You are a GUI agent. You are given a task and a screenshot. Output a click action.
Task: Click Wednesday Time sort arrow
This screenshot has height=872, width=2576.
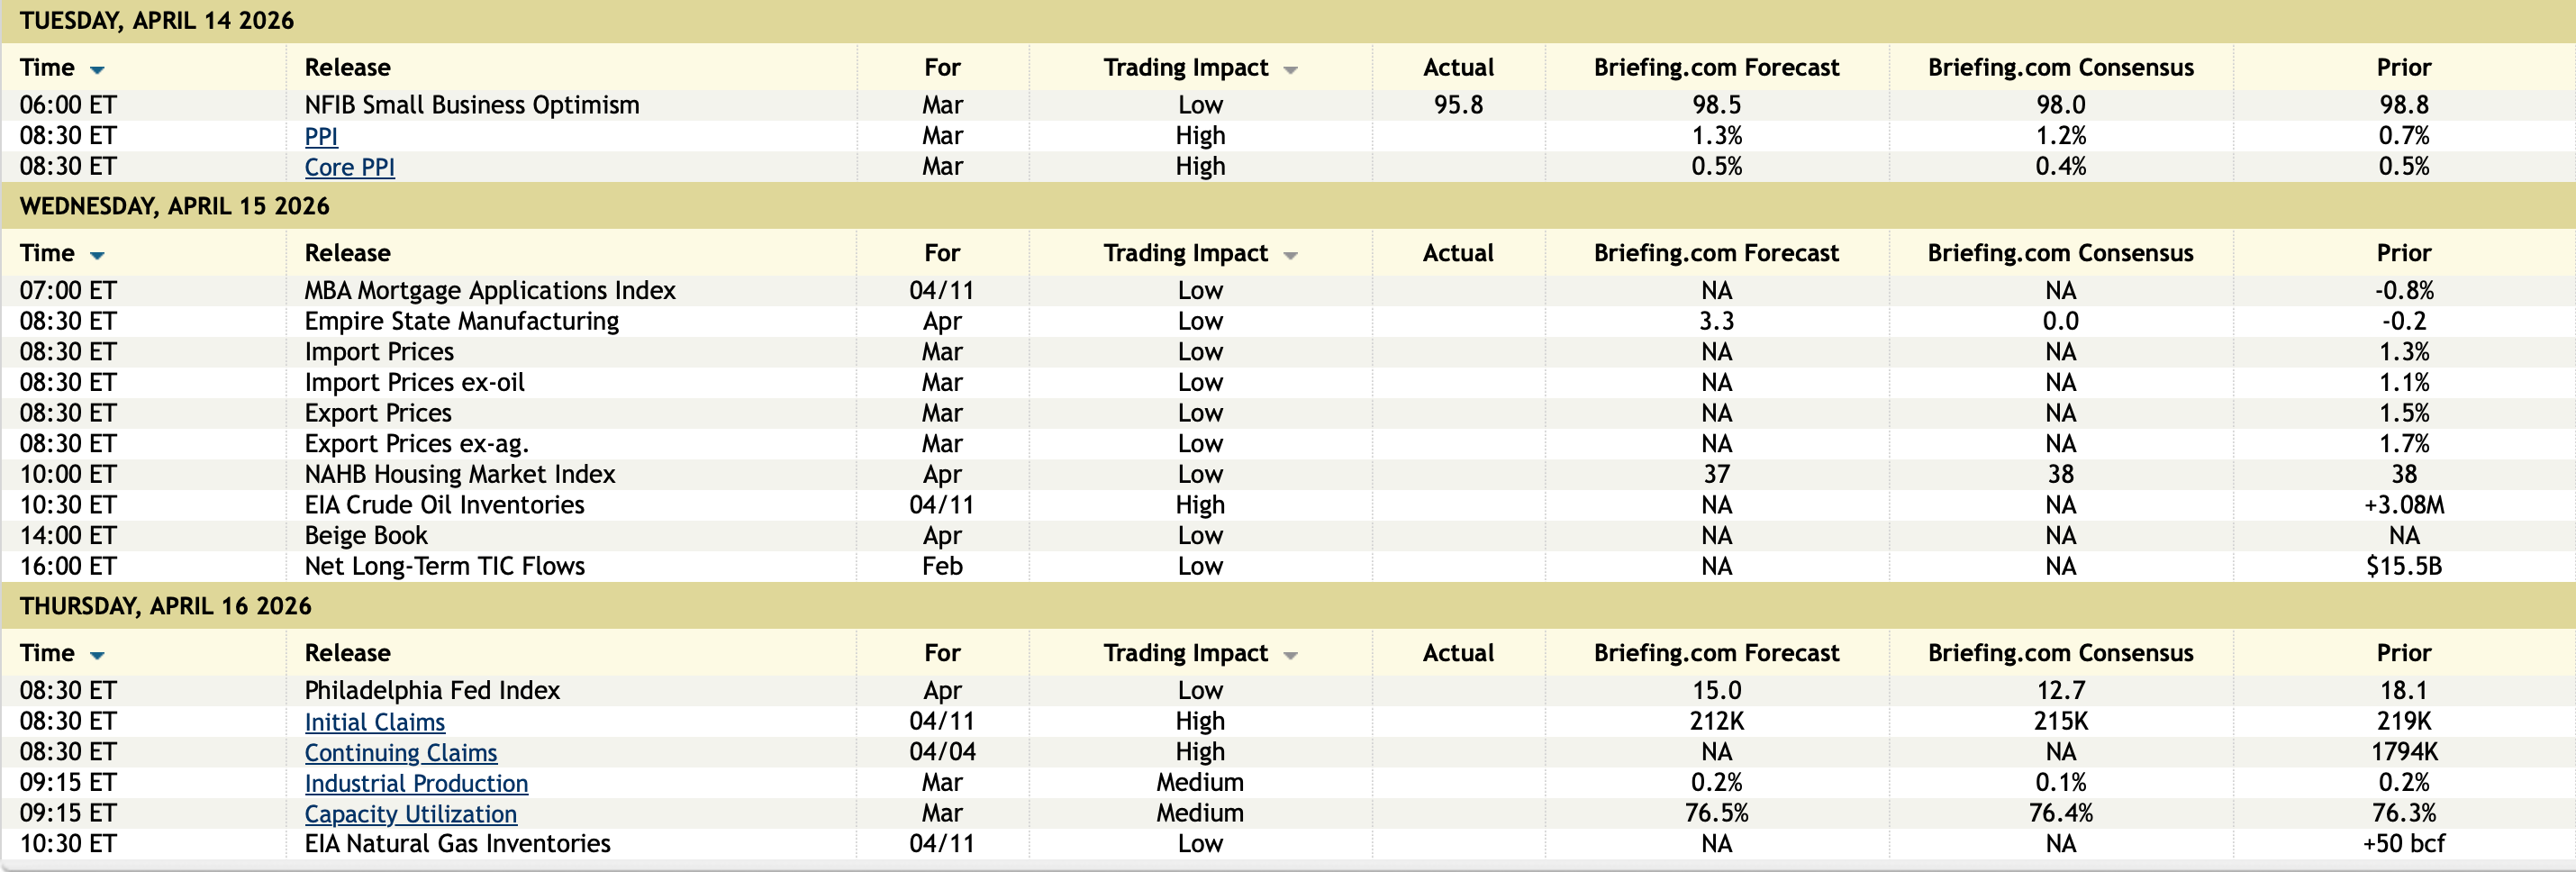(x=97, y=256)
